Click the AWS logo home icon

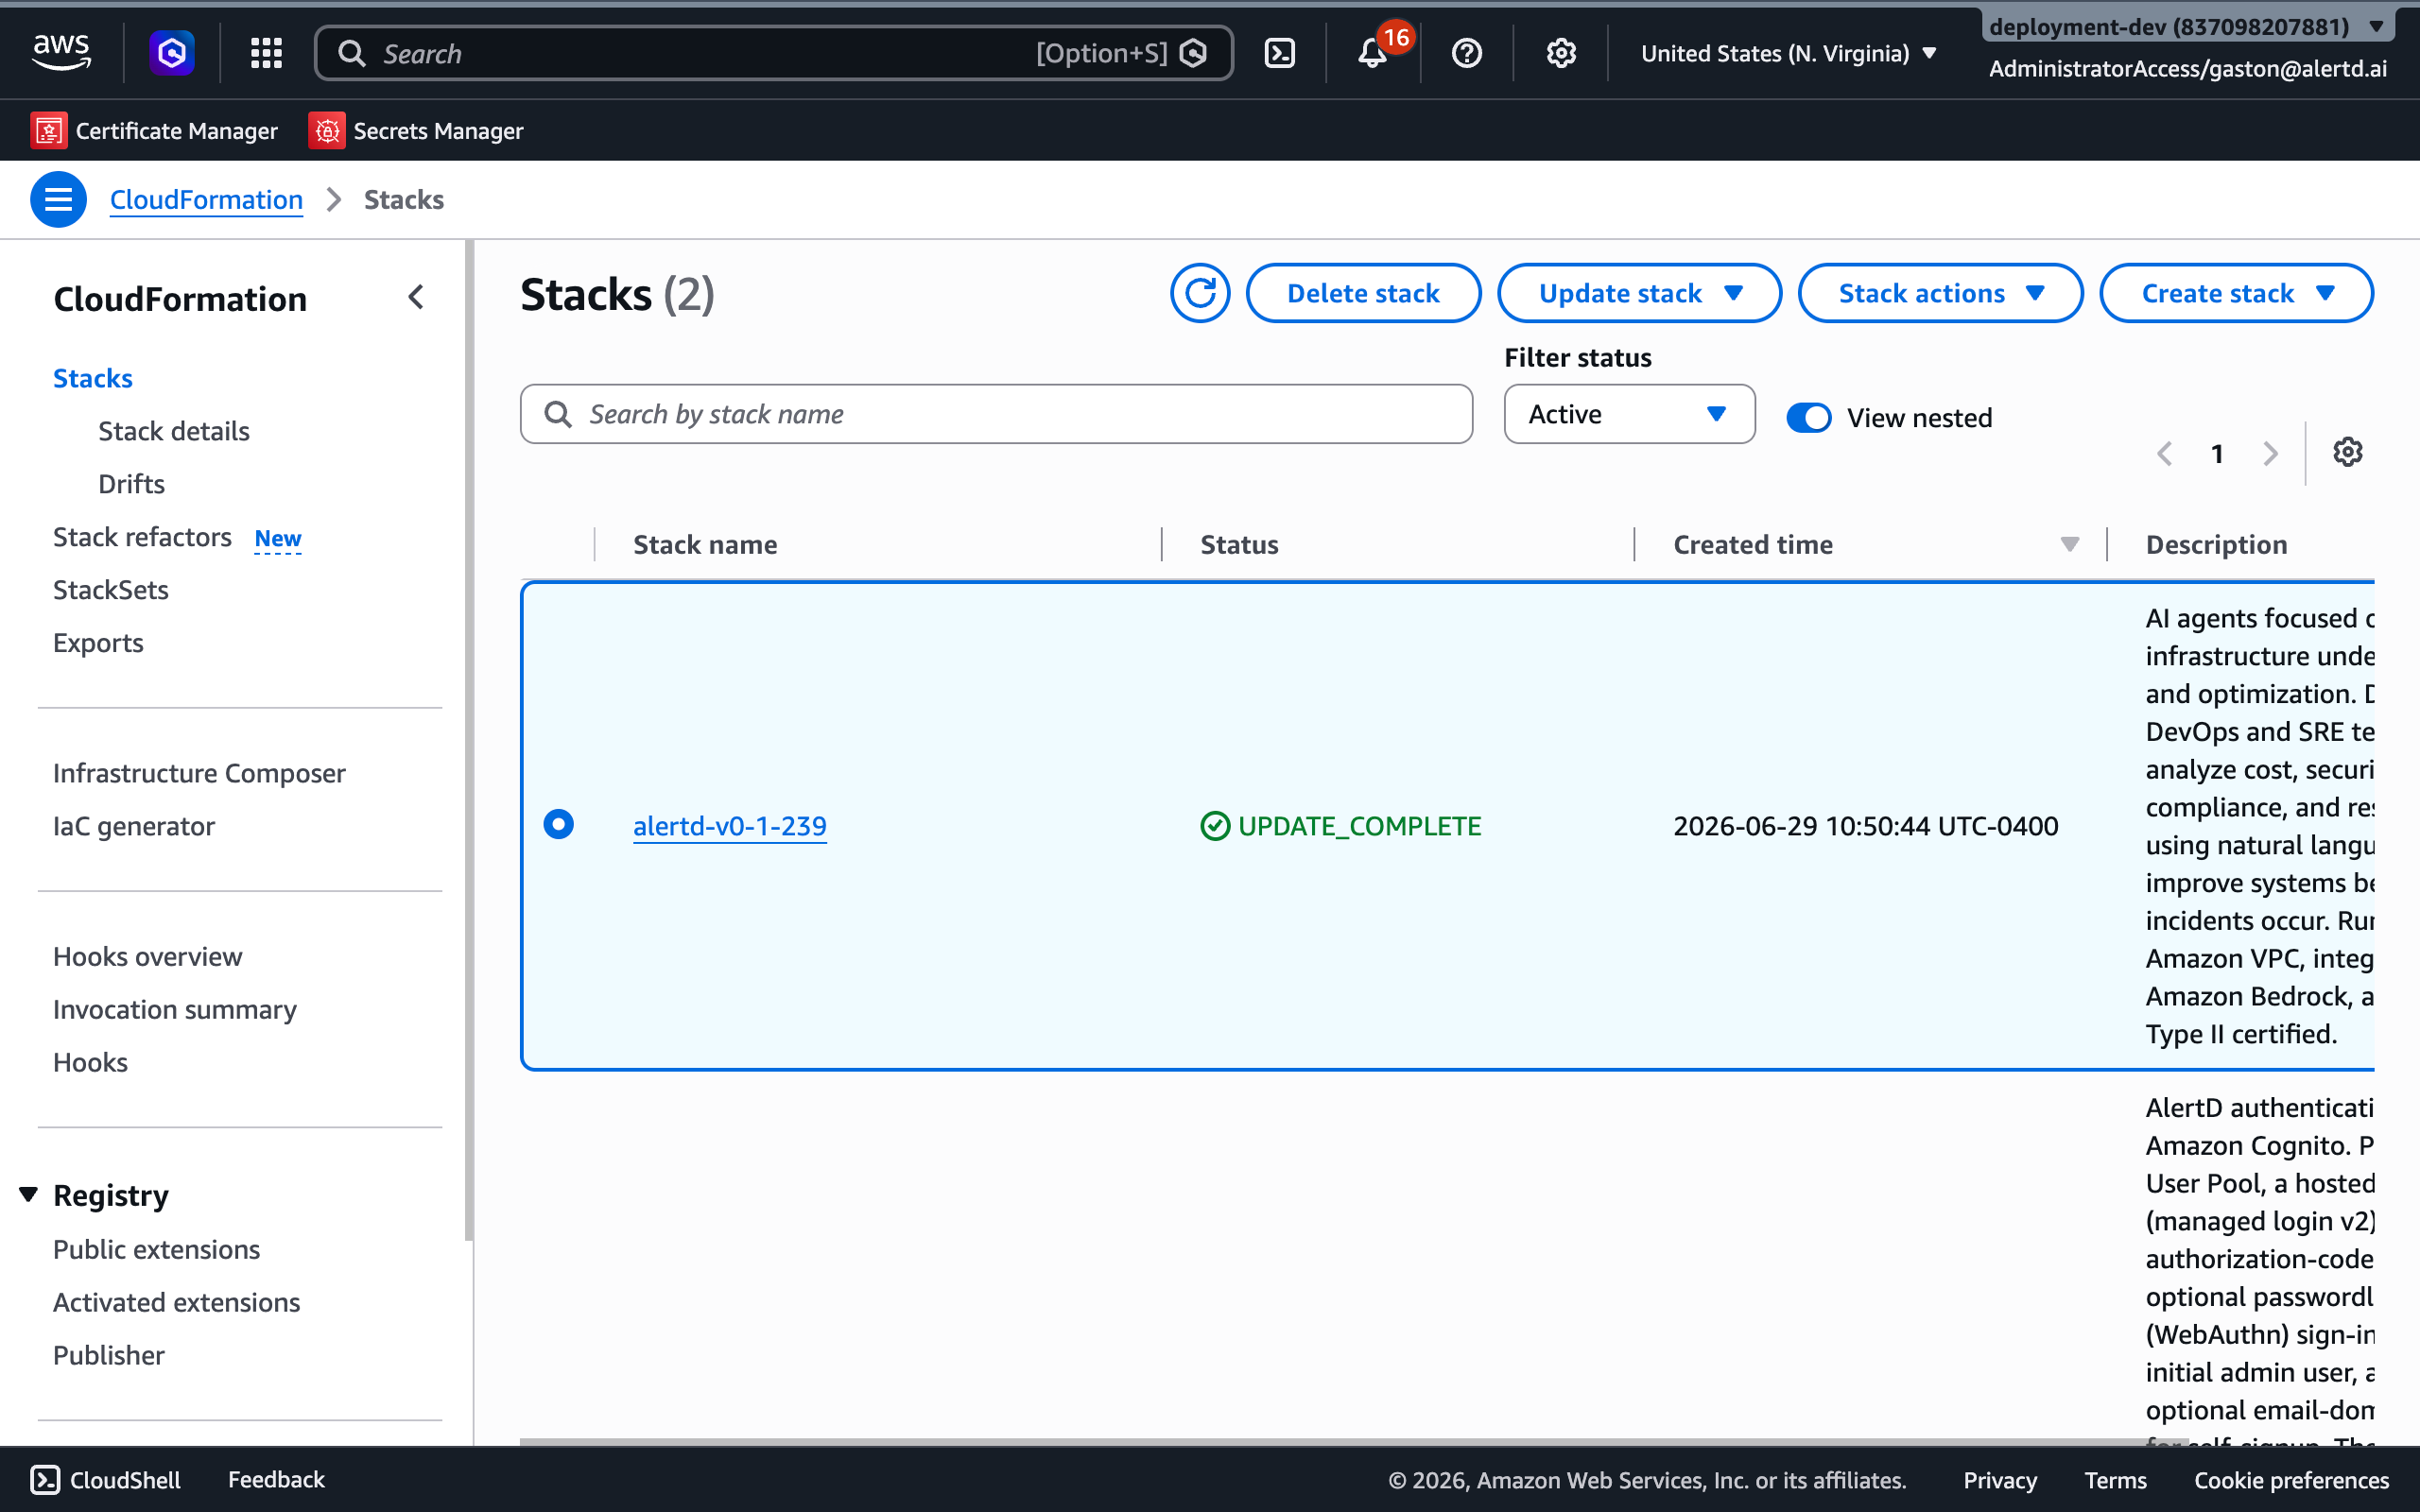[61, 52]
